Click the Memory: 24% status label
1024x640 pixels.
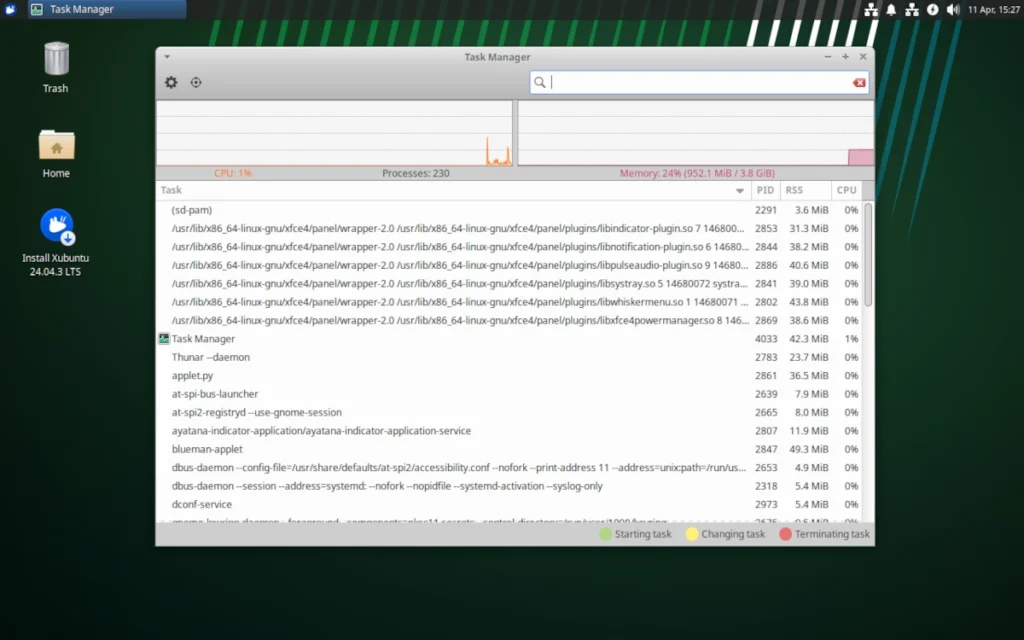pos(697,173)
